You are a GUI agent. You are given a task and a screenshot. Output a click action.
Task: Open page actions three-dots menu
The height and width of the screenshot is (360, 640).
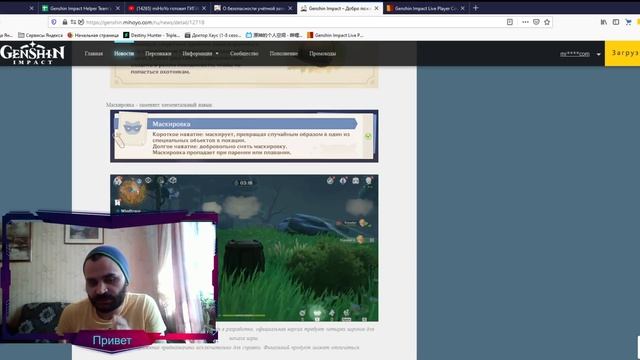pos(525,22)
